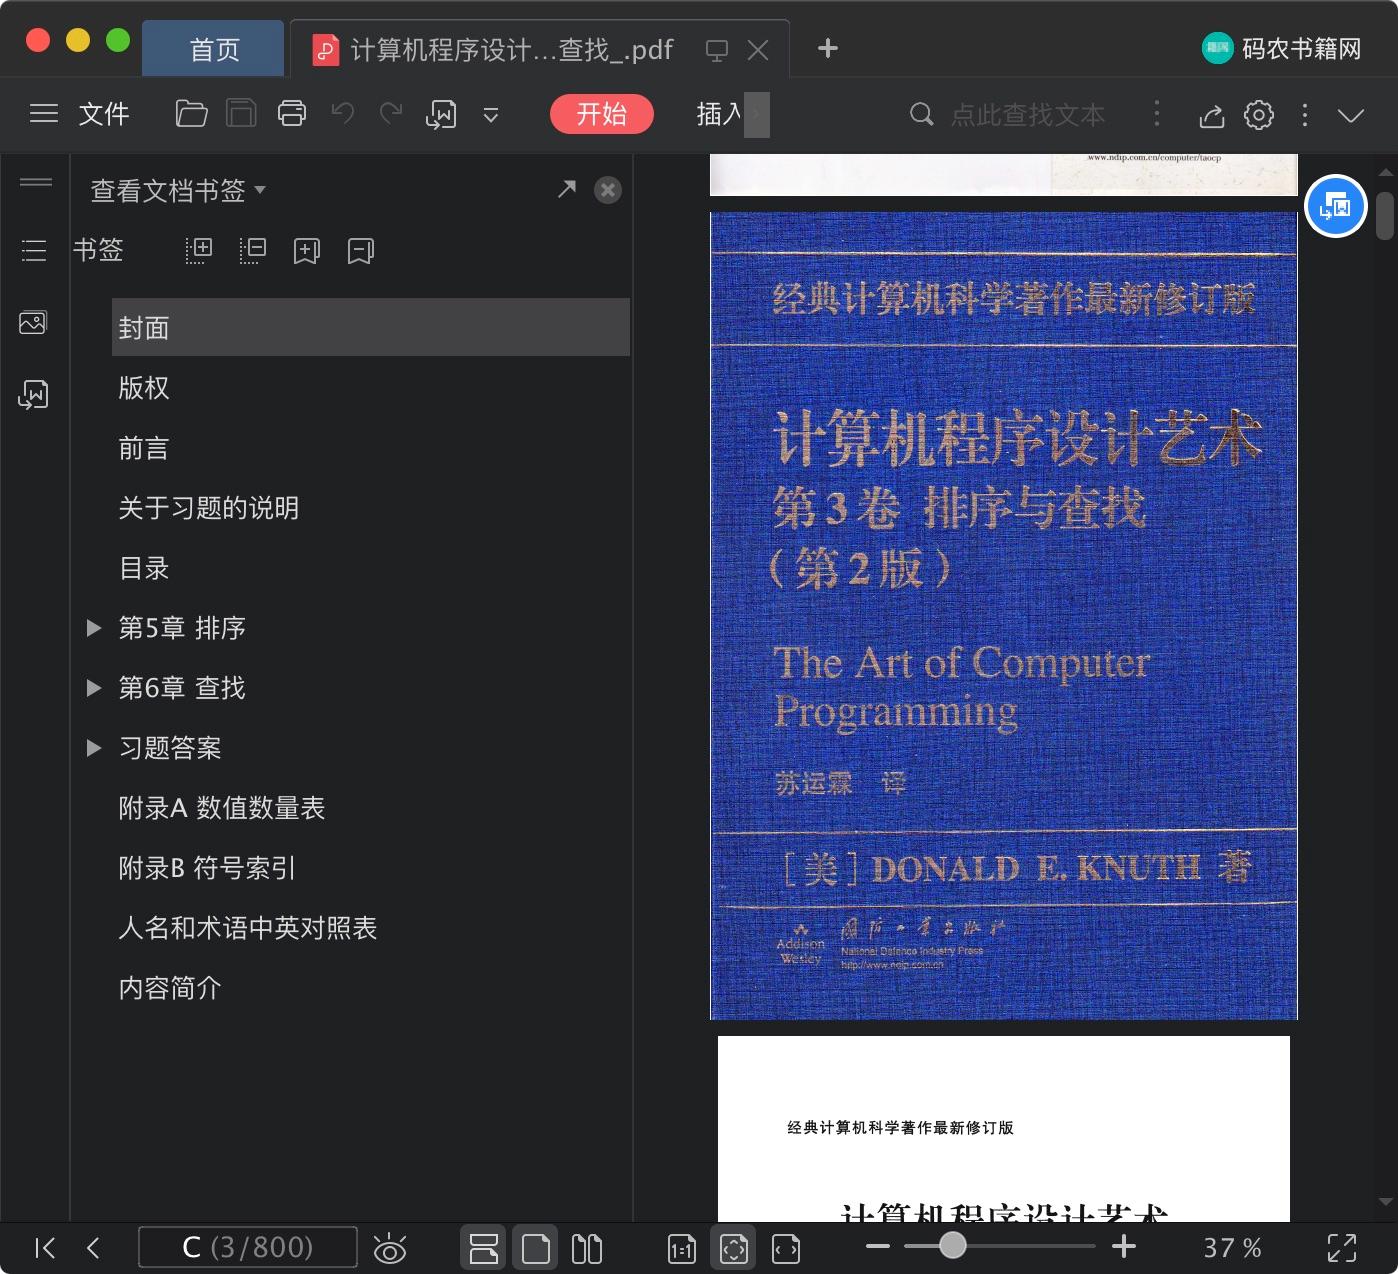Image resolution: width=1398 pixels, height=1274 pixels.
Task: Open the settings gear icon
Action: 1259,115
